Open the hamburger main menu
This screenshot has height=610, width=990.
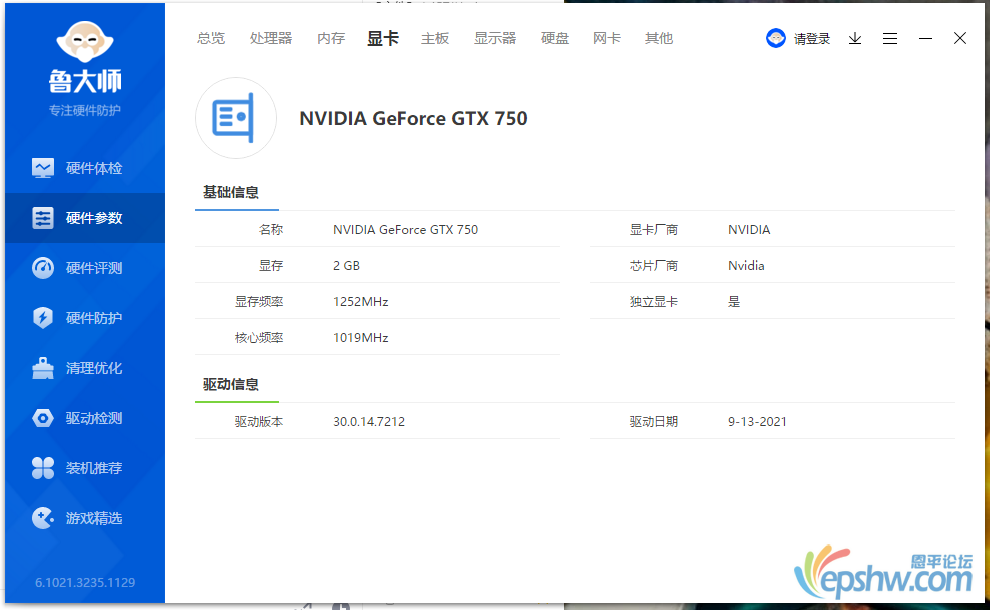coord(890,39)
